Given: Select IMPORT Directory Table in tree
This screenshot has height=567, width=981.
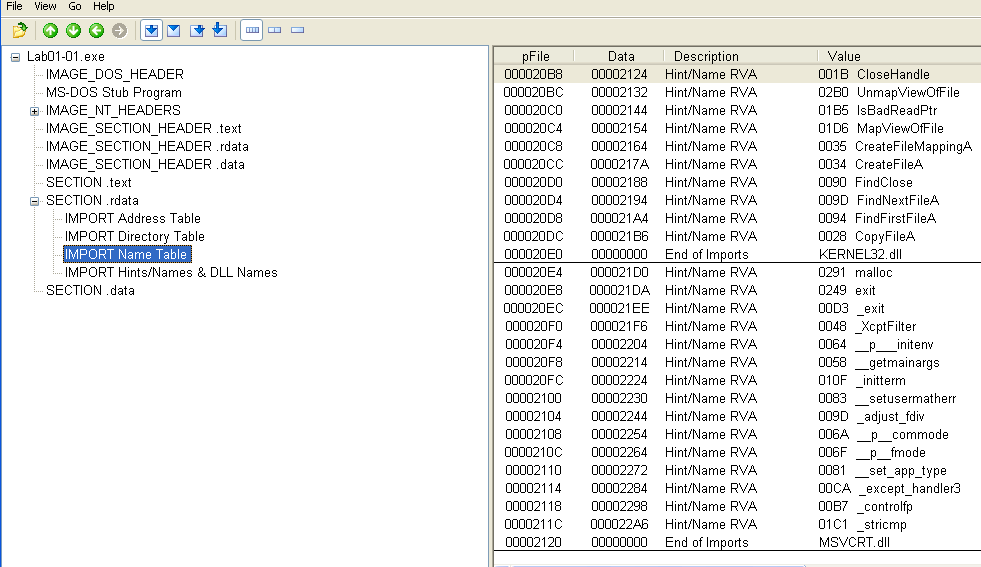Looking at the screenshot, I should click(134, 236).
